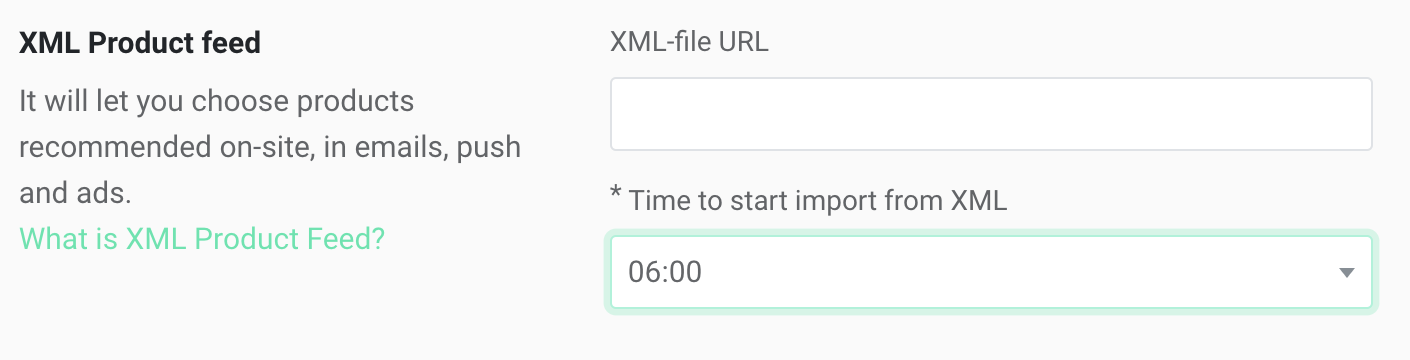Expand time list via the caret arrow
This screenshot has height=360, width=1410.
tap(1346, 273)
